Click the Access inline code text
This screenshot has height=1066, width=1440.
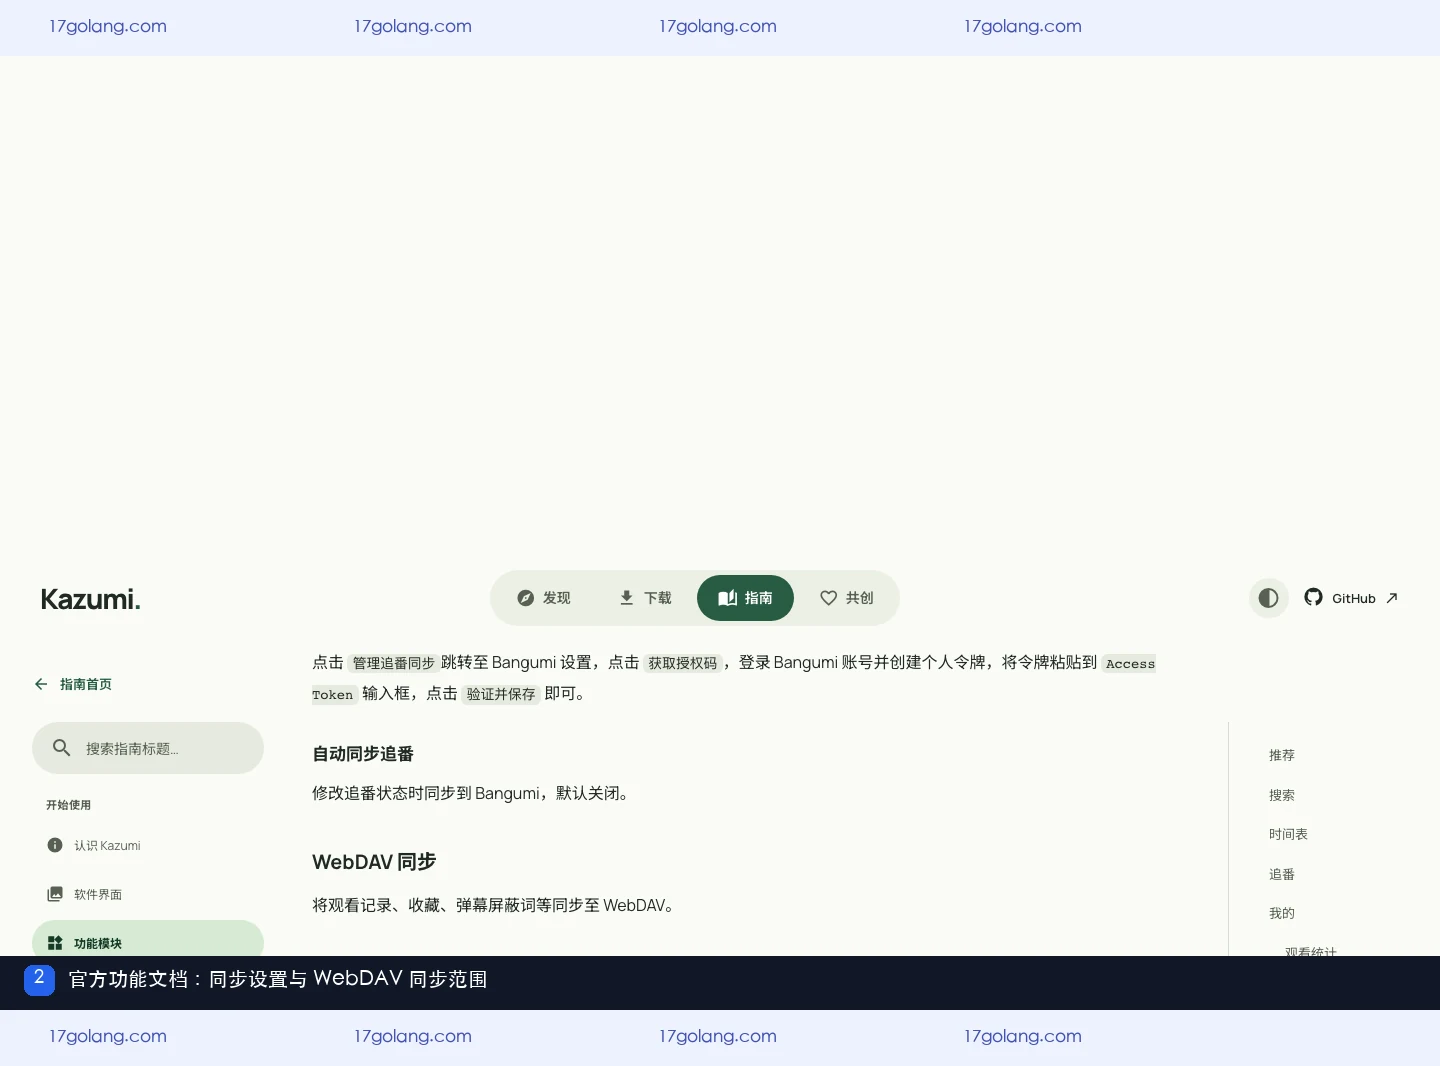pos(1130,663)
